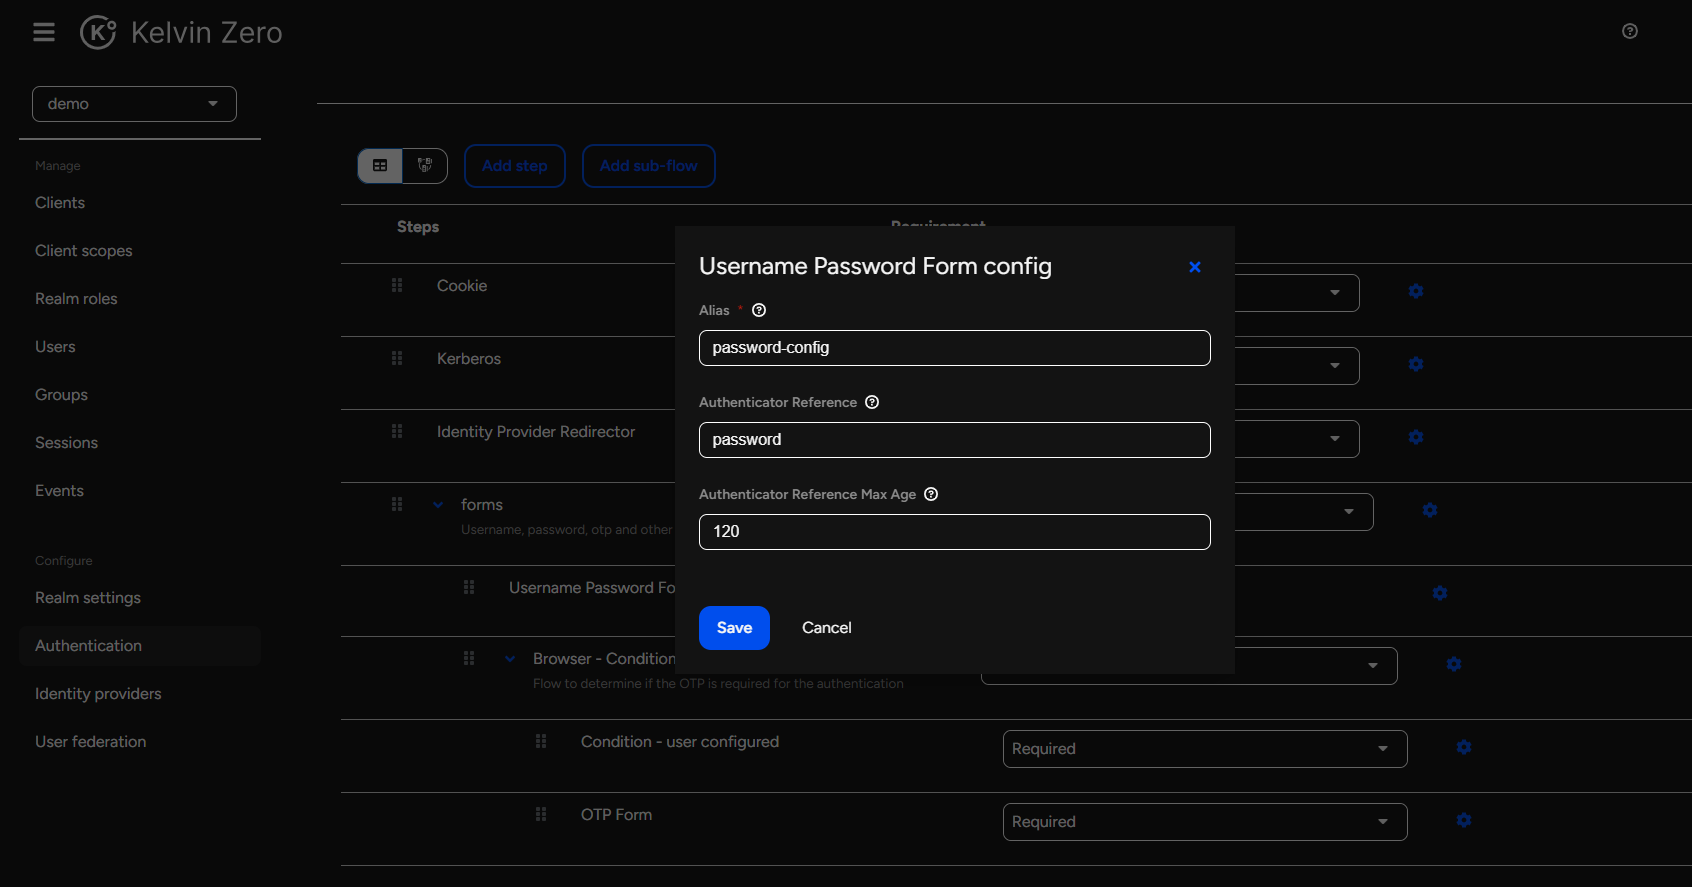The height and width of the screenshot is (887, 1692).
Task: Open settings gear for Condition user configured
Action: pos(1464,747)
